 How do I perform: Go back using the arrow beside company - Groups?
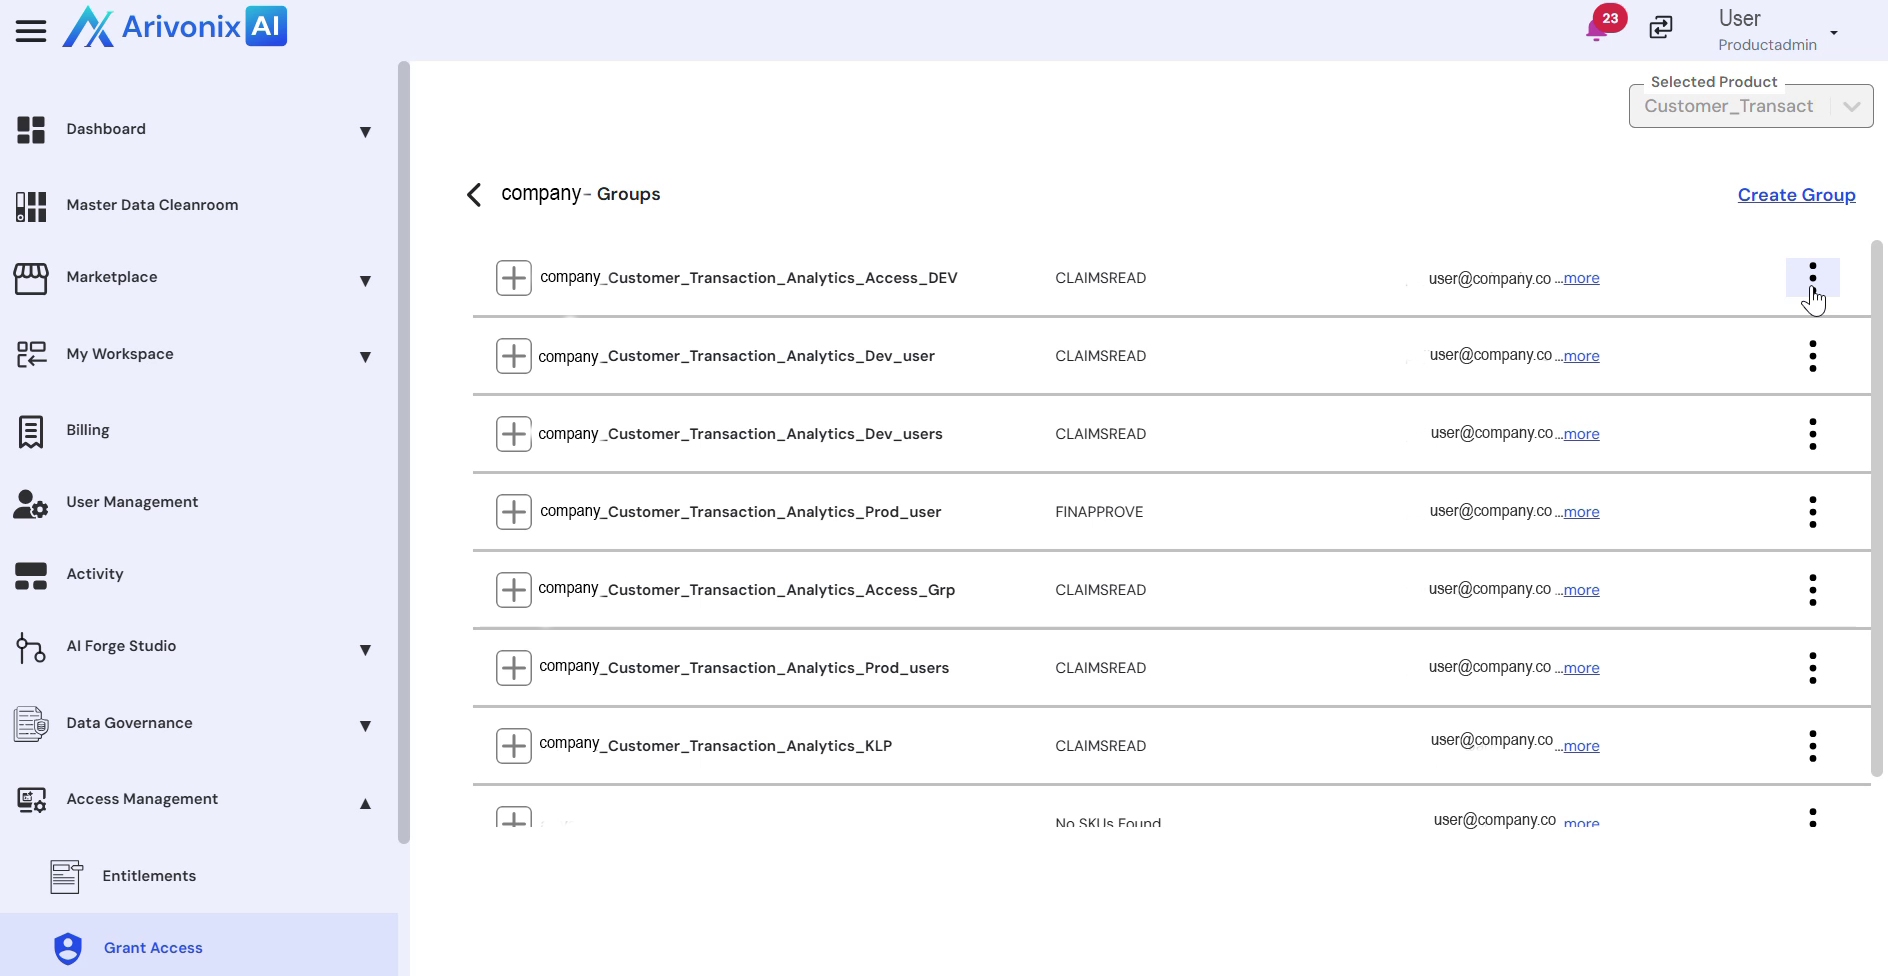pos(474,195)
